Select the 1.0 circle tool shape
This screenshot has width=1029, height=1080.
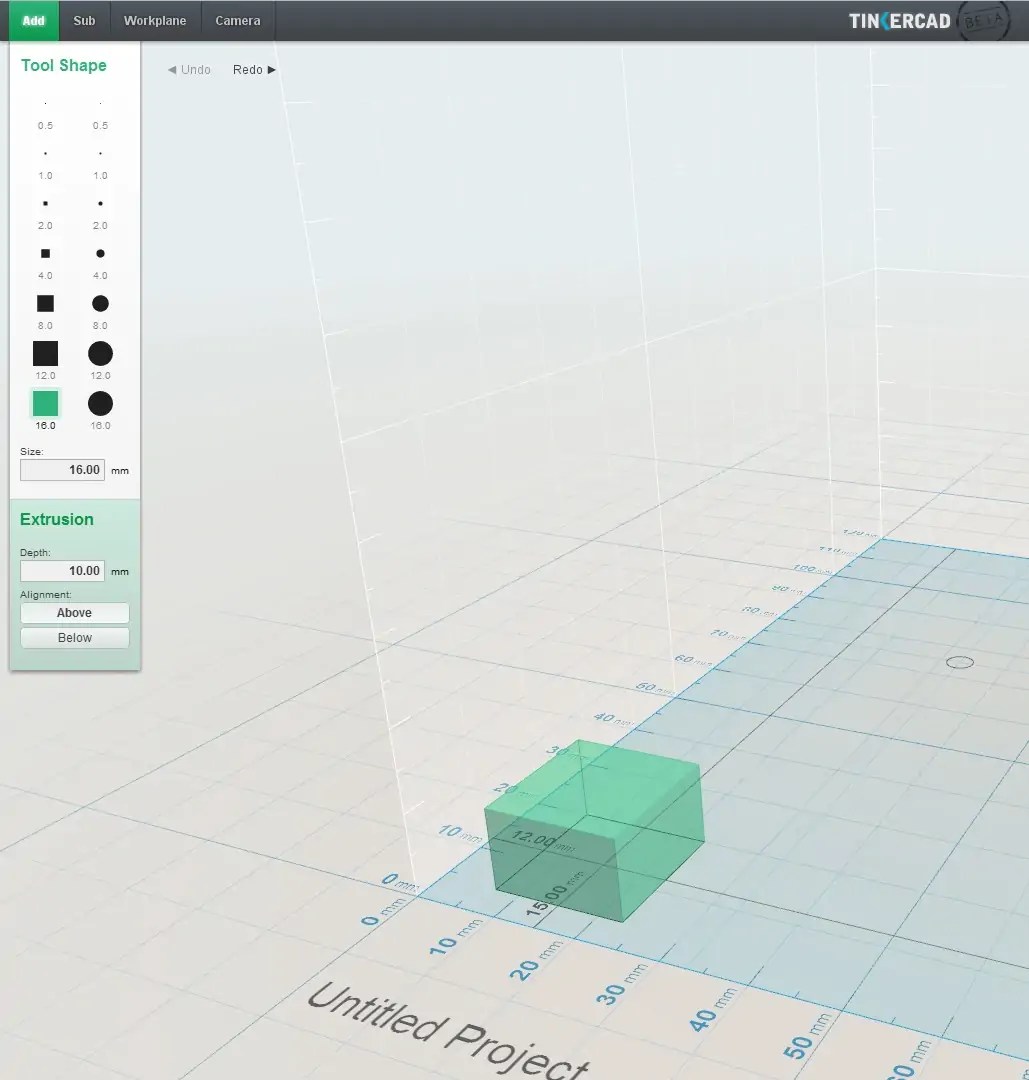(100, 153)
